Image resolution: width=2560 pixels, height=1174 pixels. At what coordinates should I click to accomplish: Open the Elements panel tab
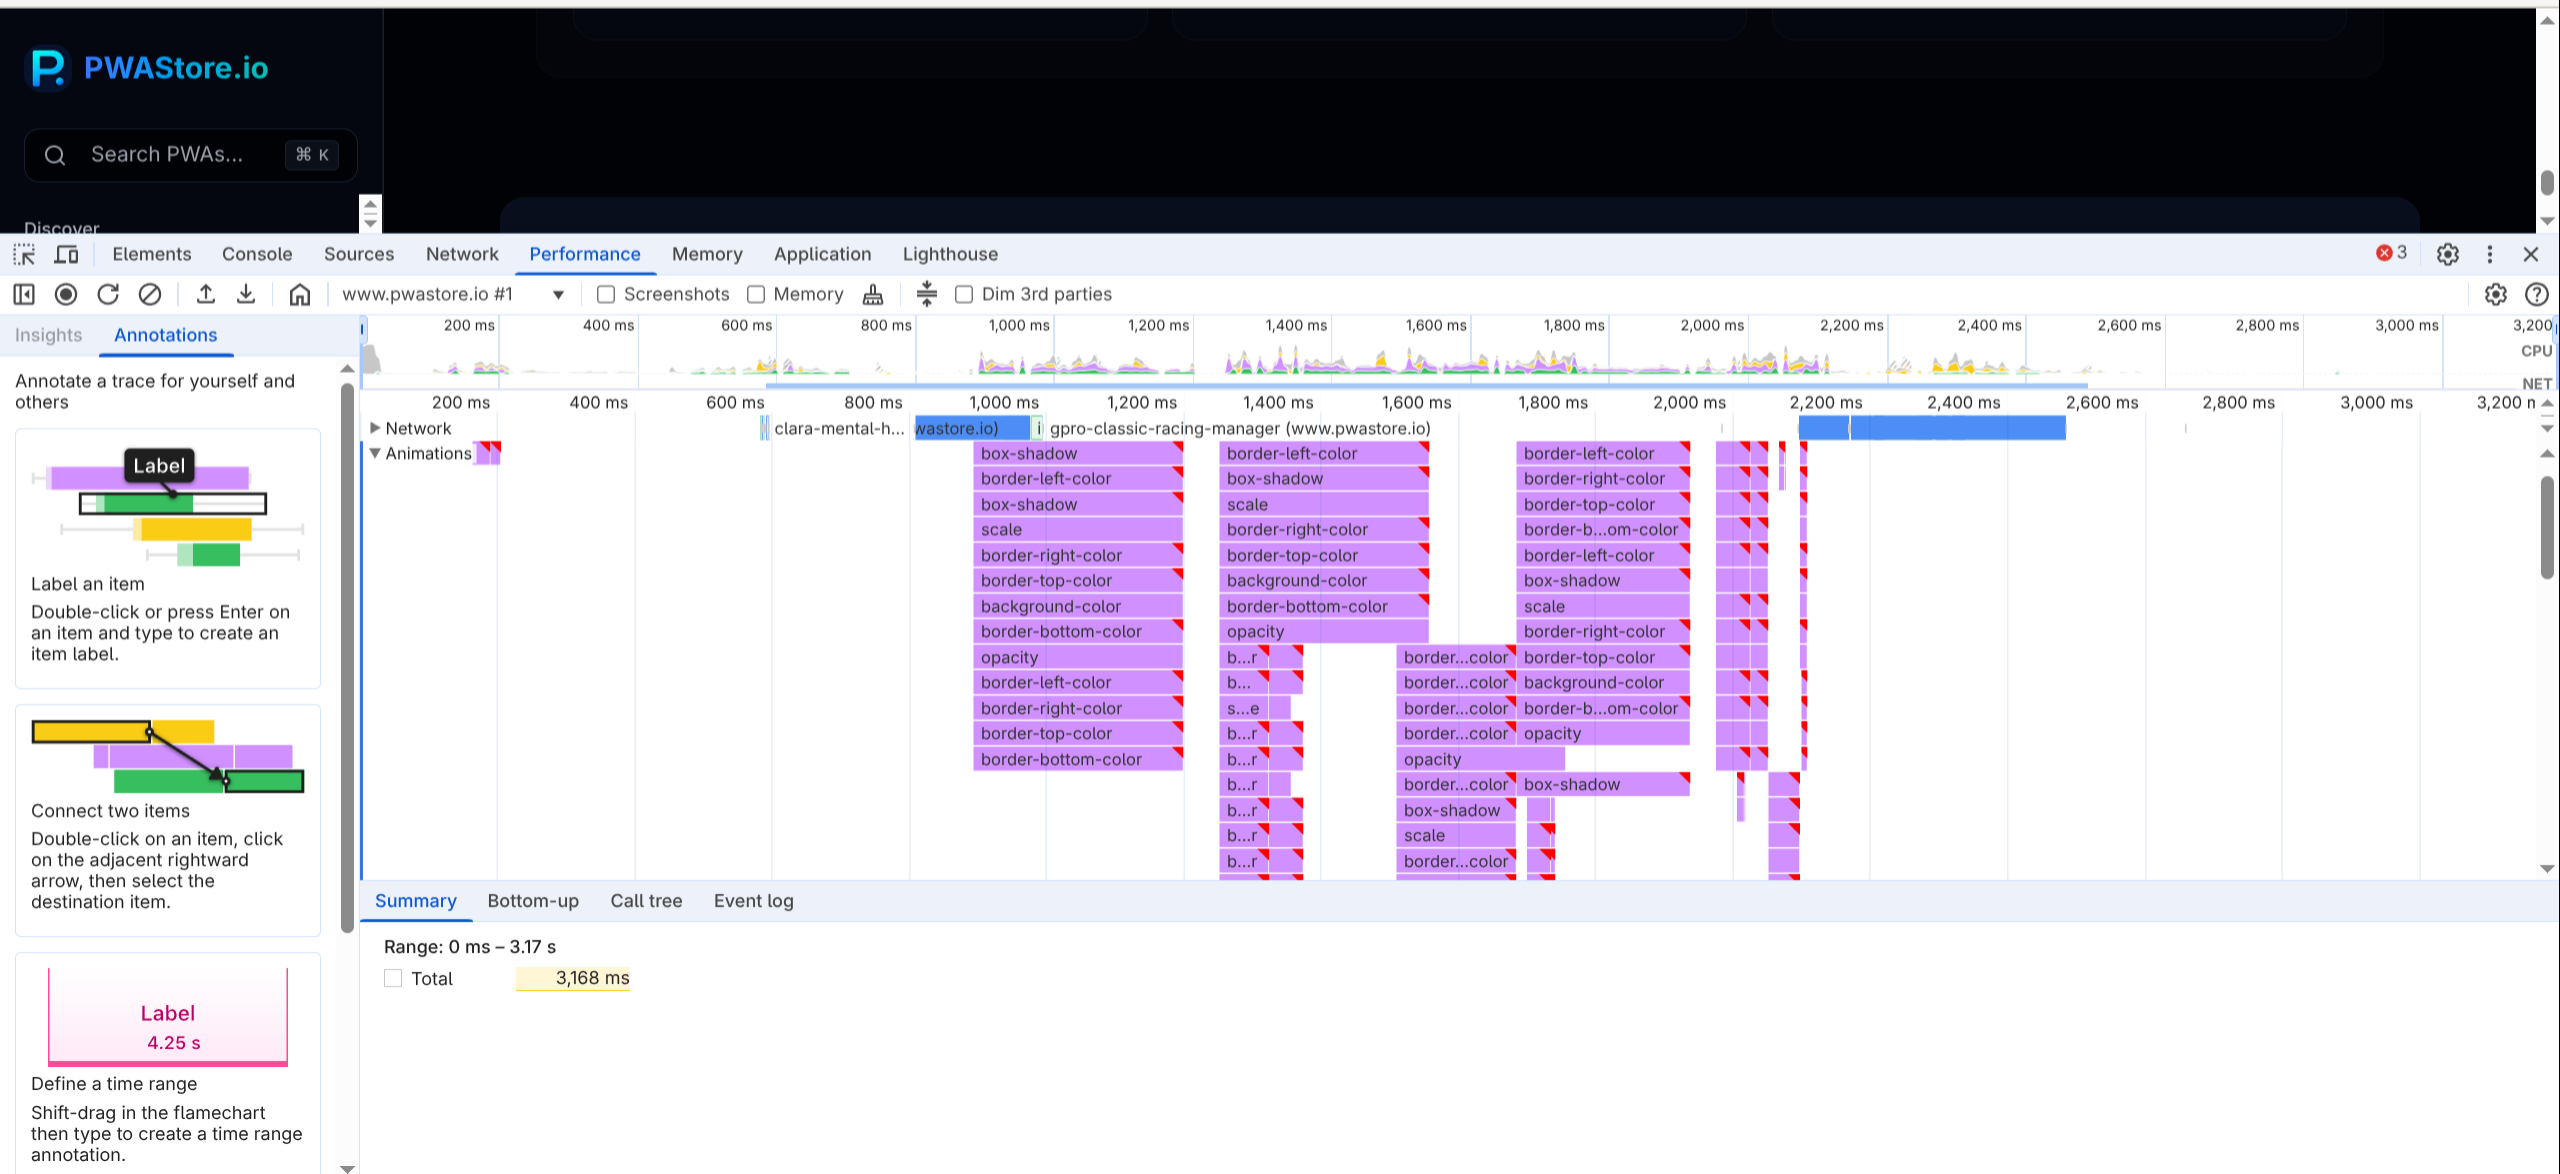tap(152, 254)
